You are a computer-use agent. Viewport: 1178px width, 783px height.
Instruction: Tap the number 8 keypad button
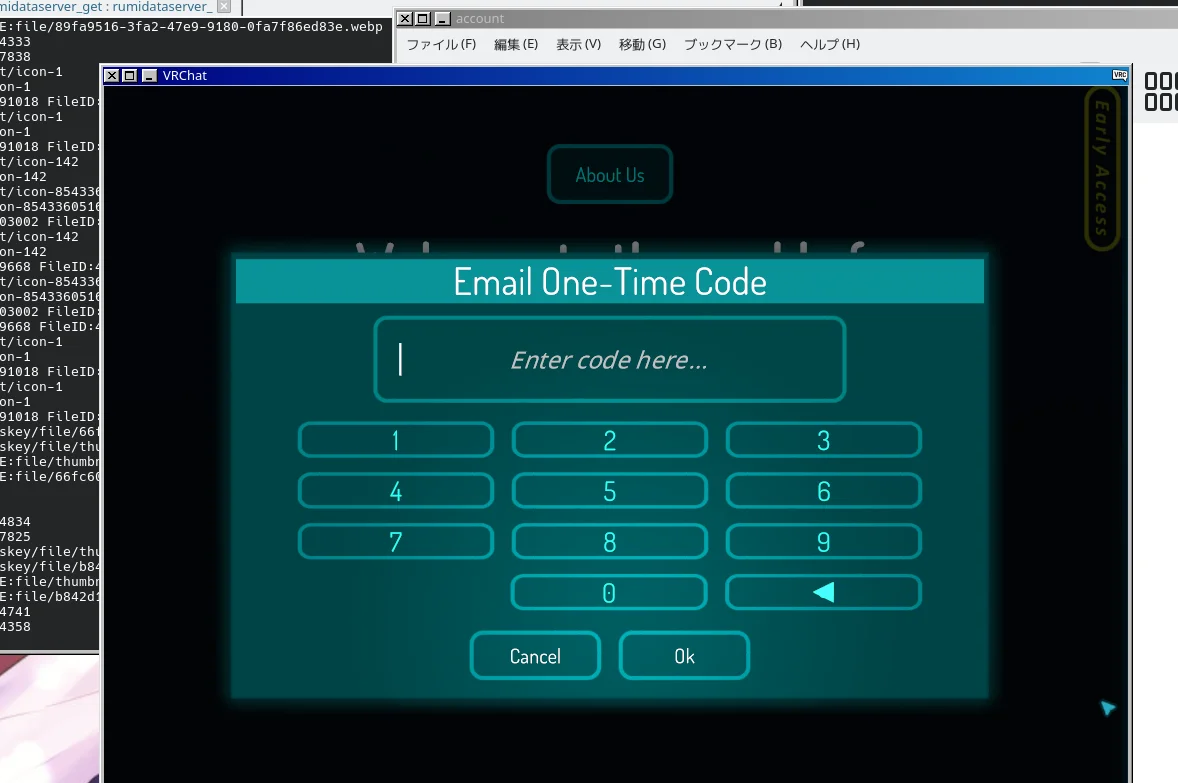609,542
